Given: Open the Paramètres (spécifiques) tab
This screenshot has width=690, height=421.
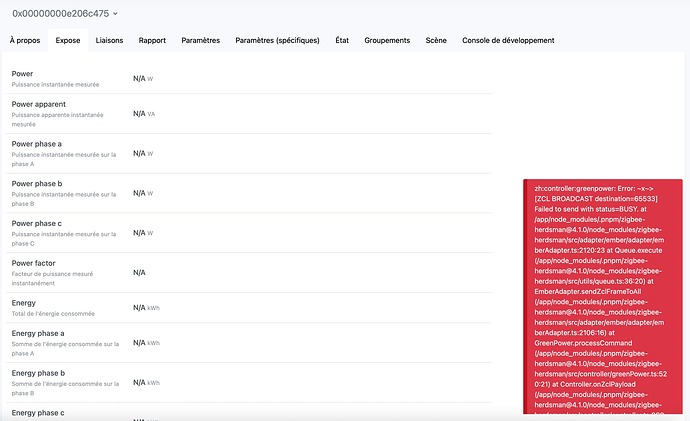Looking at the screenshot, I should click(x=277, y=40).
